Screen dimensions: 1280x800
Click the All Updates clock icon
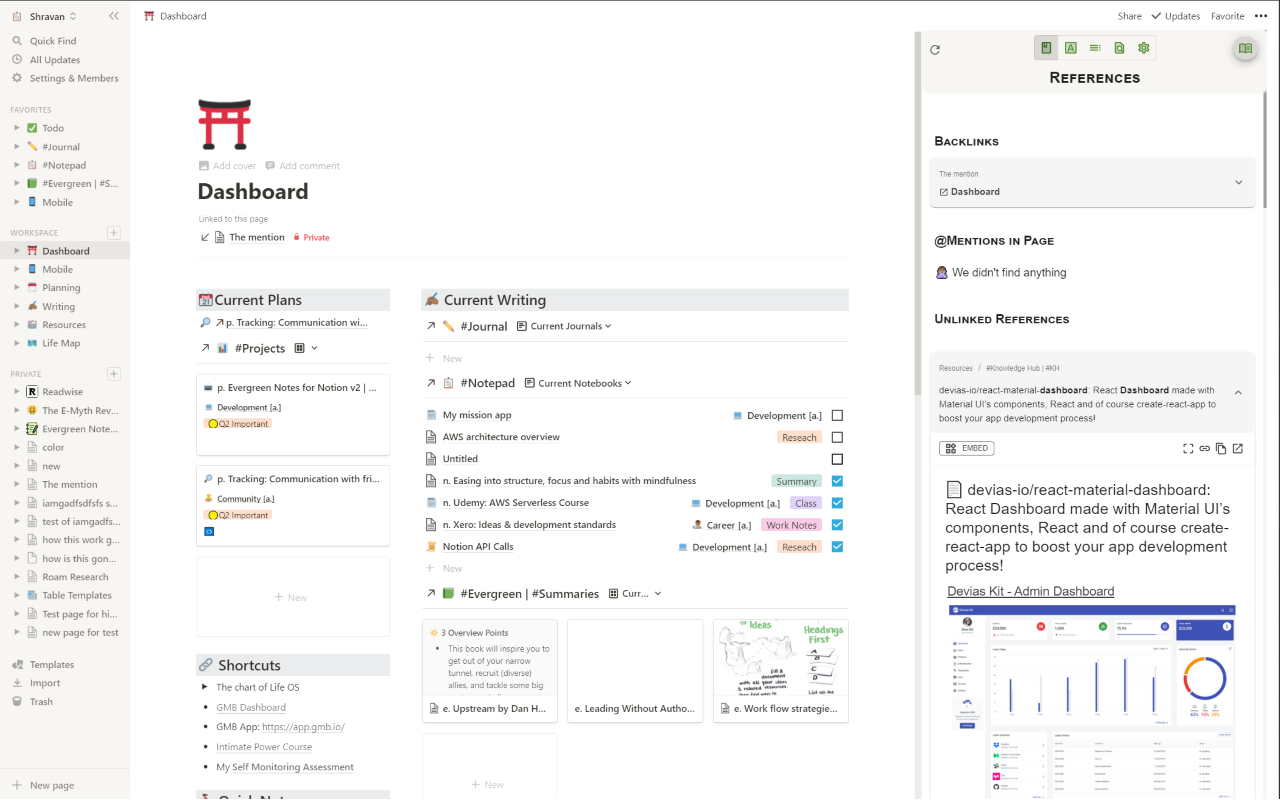coord(17,60)
